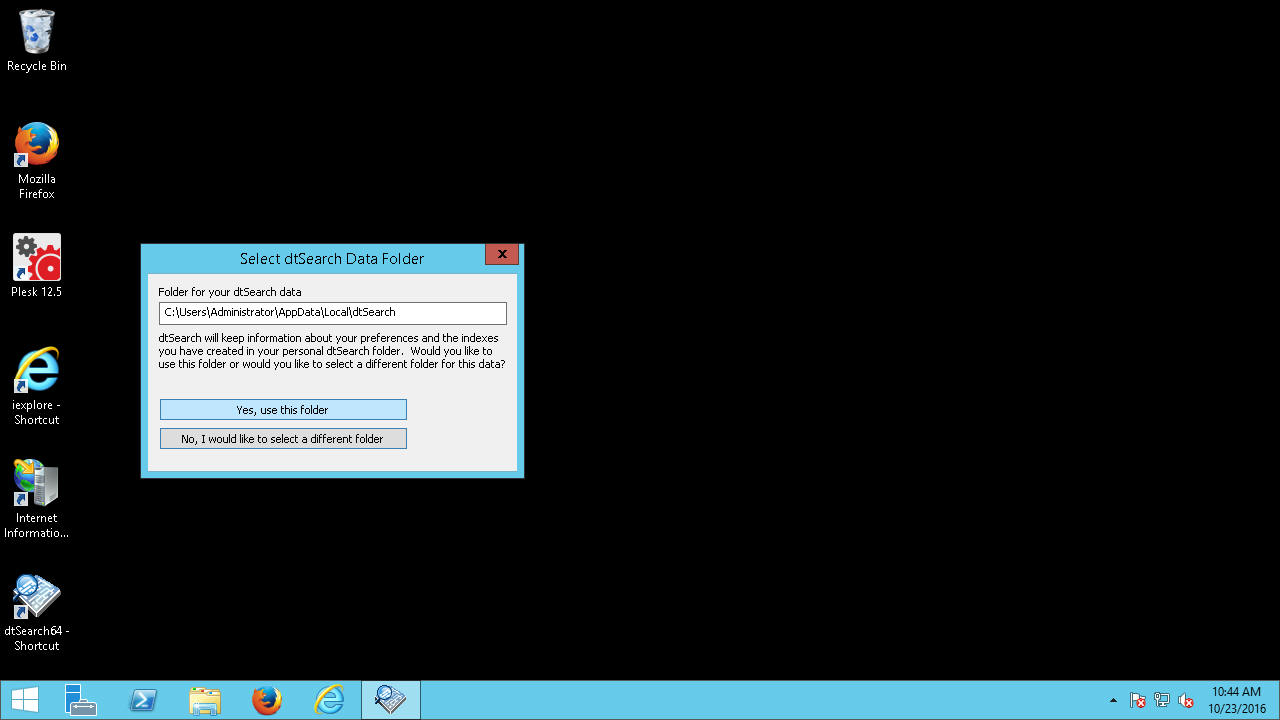Open the volume speaker tray icon

pyautogui.click(x=1186, y=700)
